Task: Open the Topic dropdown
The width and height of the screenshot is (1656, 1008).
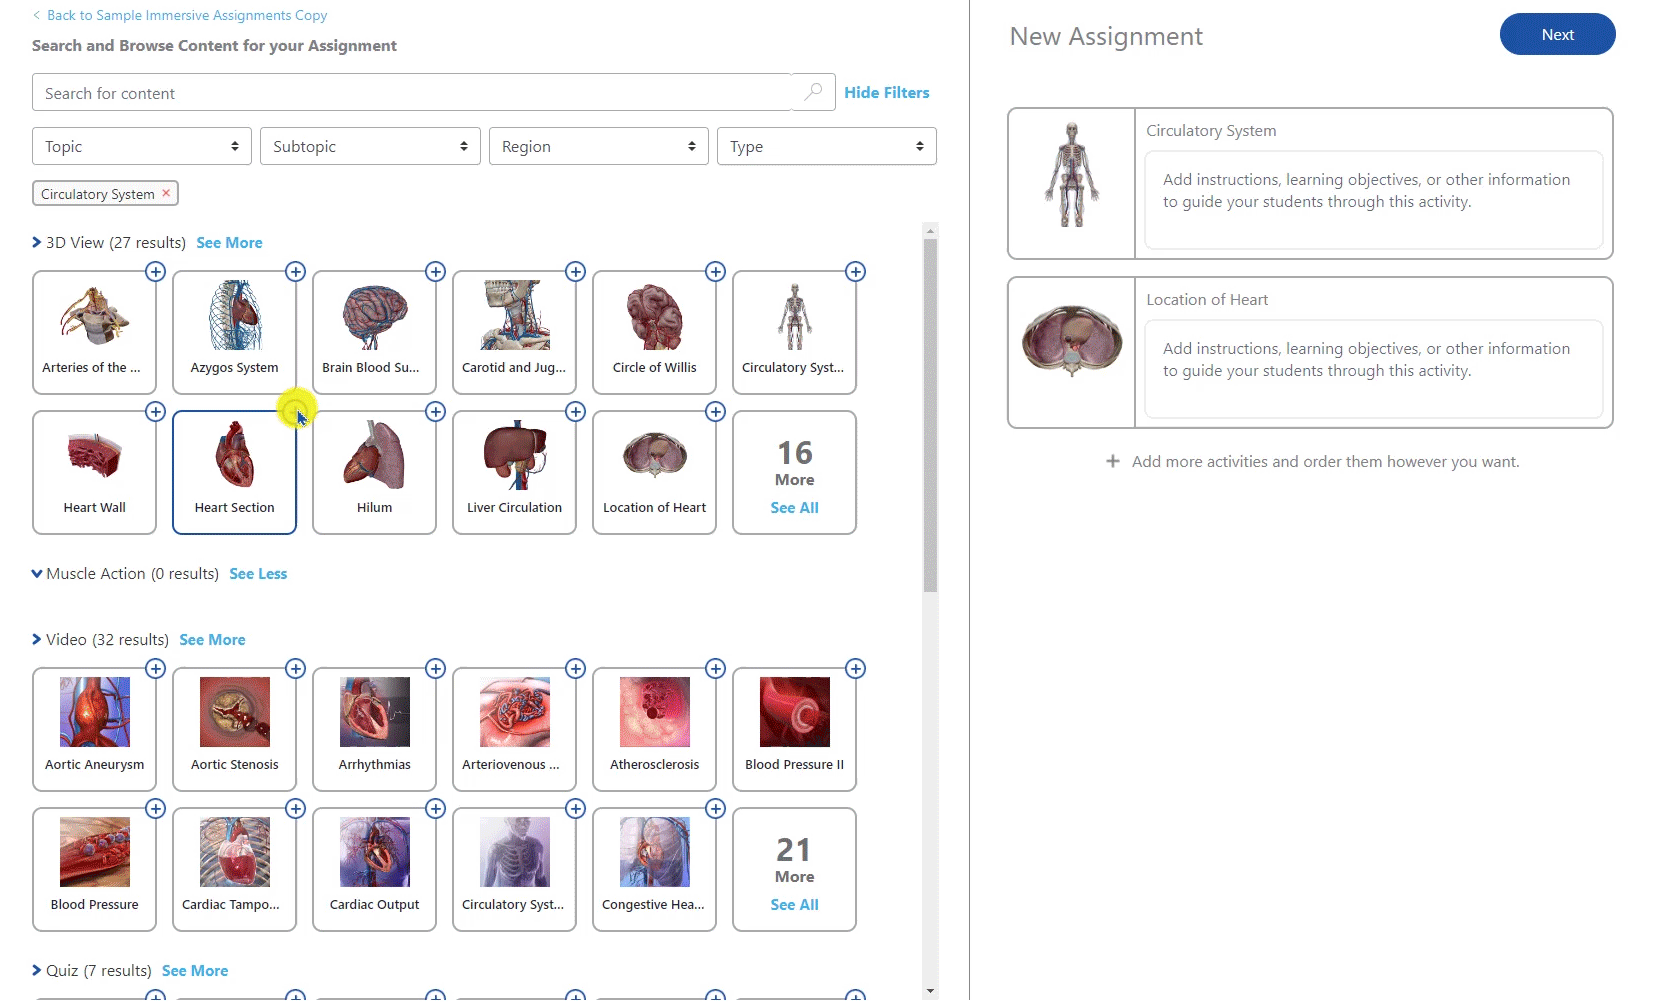Action: pyautogui.click(x=140, y=146)
